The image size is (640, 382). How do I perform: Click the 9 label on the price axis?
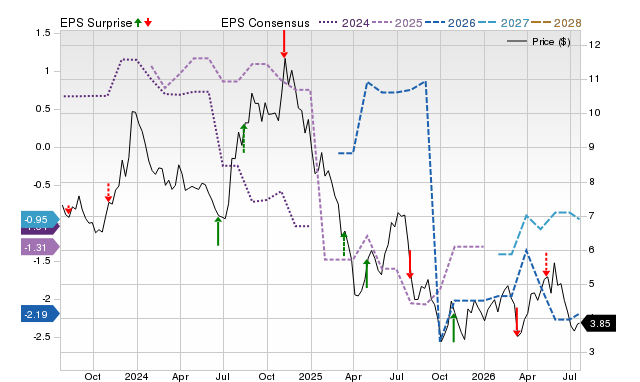point(592,147)
